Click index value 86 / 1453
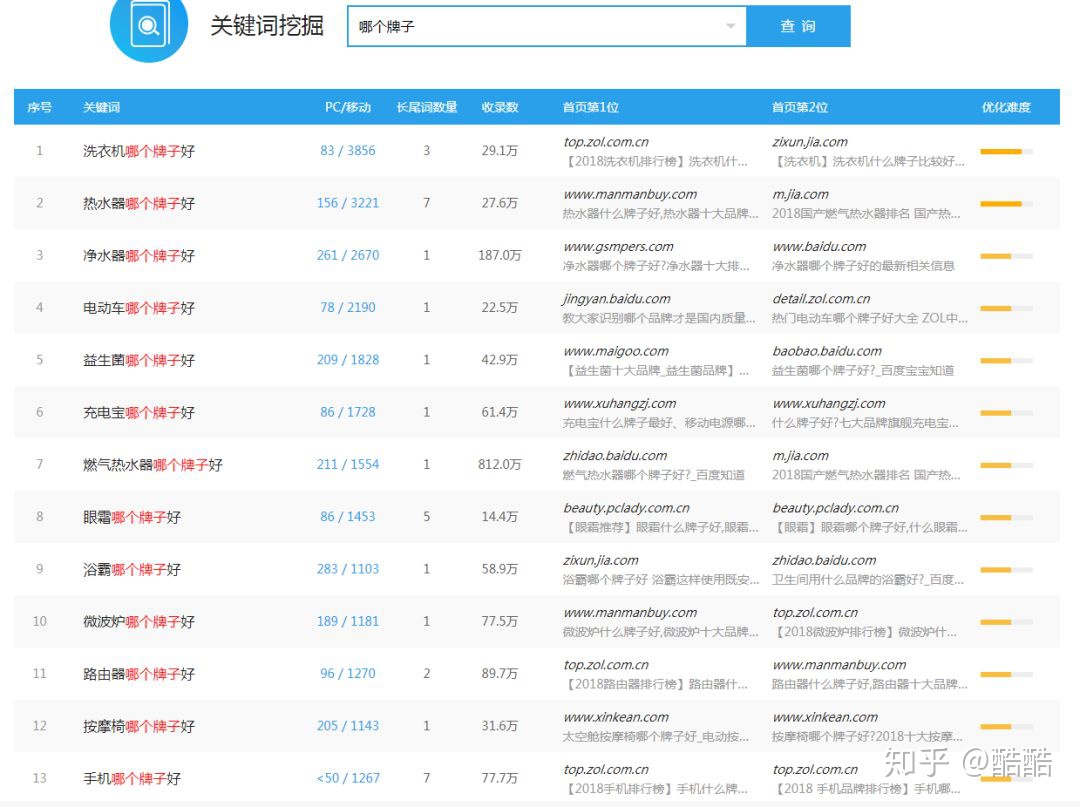The image size is (1080, 807). 348,517
